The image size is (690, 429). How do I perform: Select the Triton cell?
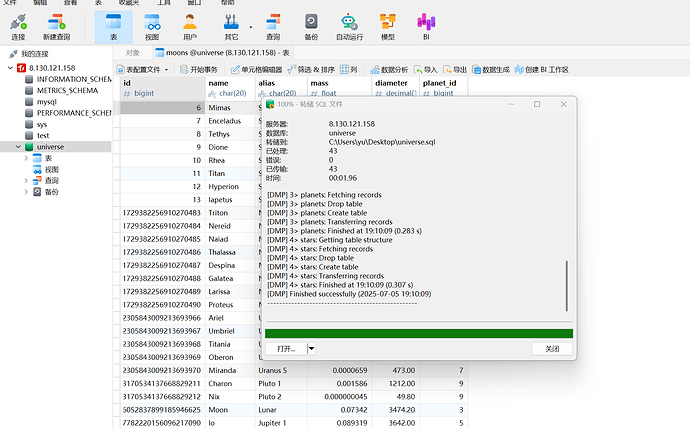[x=230, y=213]
